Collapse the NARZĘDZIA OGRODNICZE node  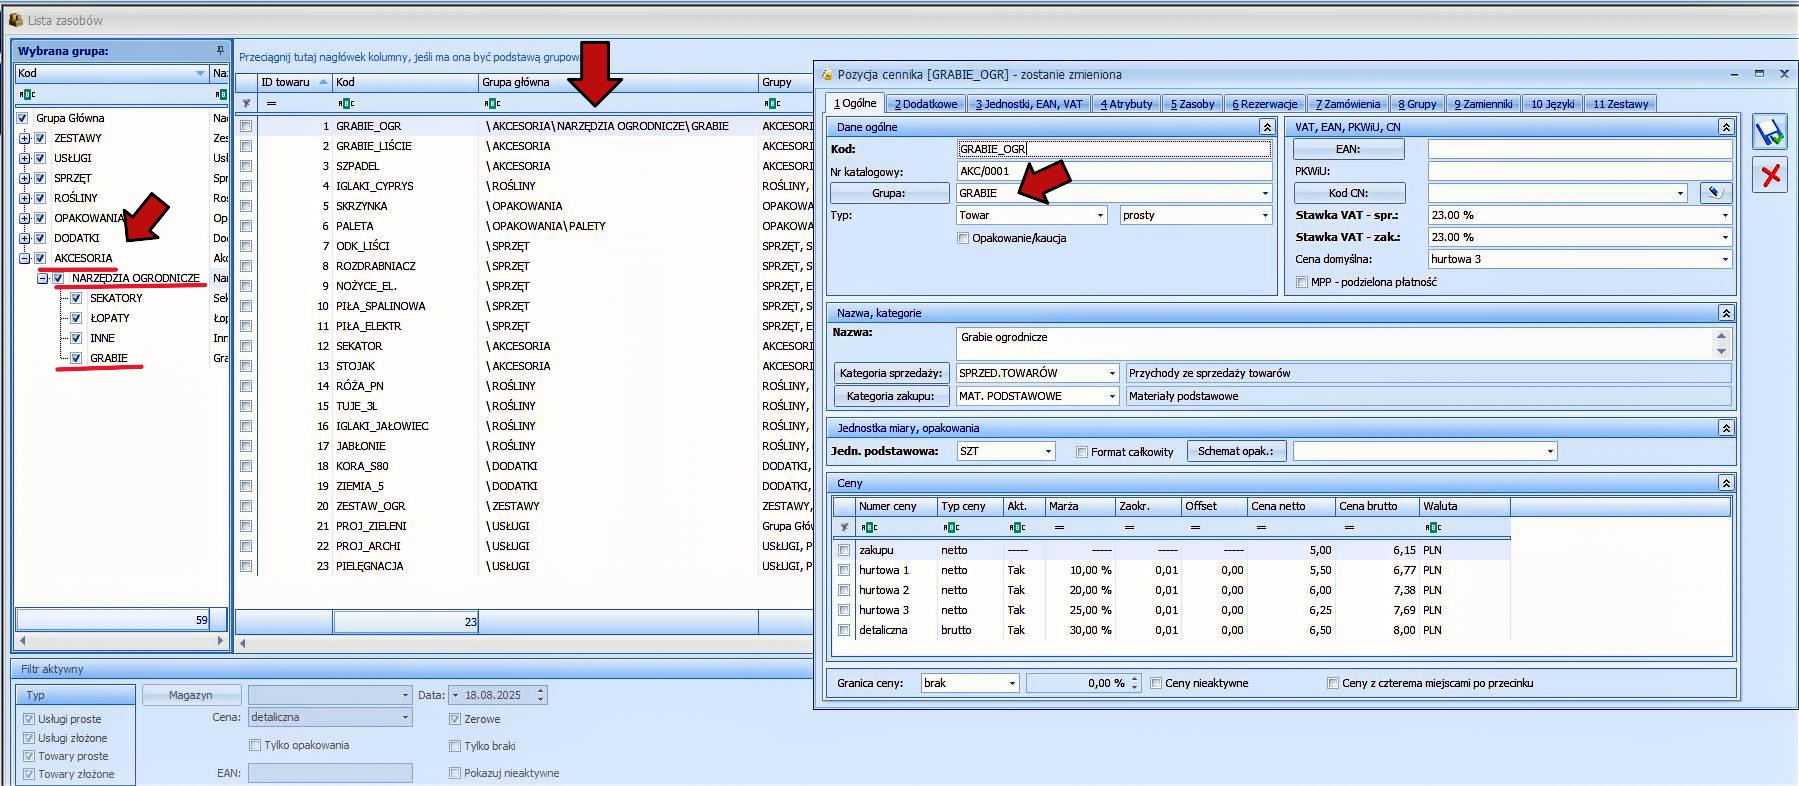click(x=42, y=278)
